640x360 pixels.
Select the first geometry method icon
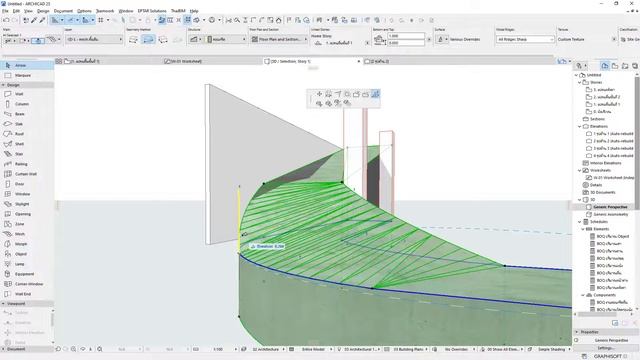tap(133, 39)
